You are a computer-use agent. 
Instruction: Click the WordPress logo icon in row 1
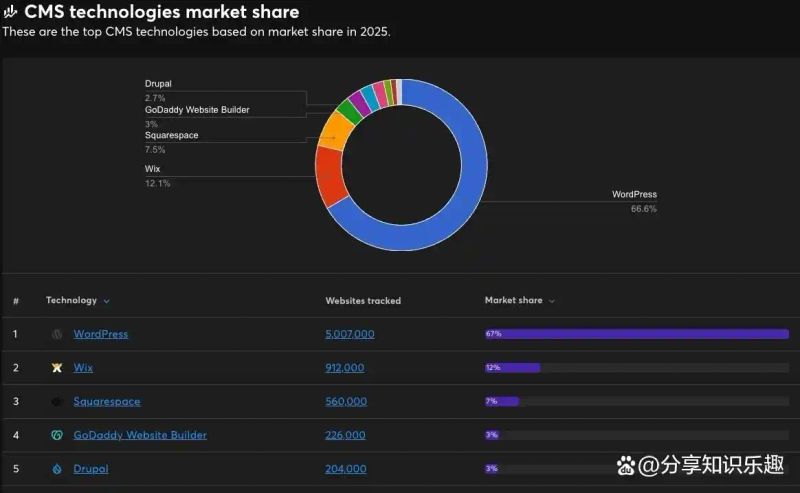click(x=57, y=334)
